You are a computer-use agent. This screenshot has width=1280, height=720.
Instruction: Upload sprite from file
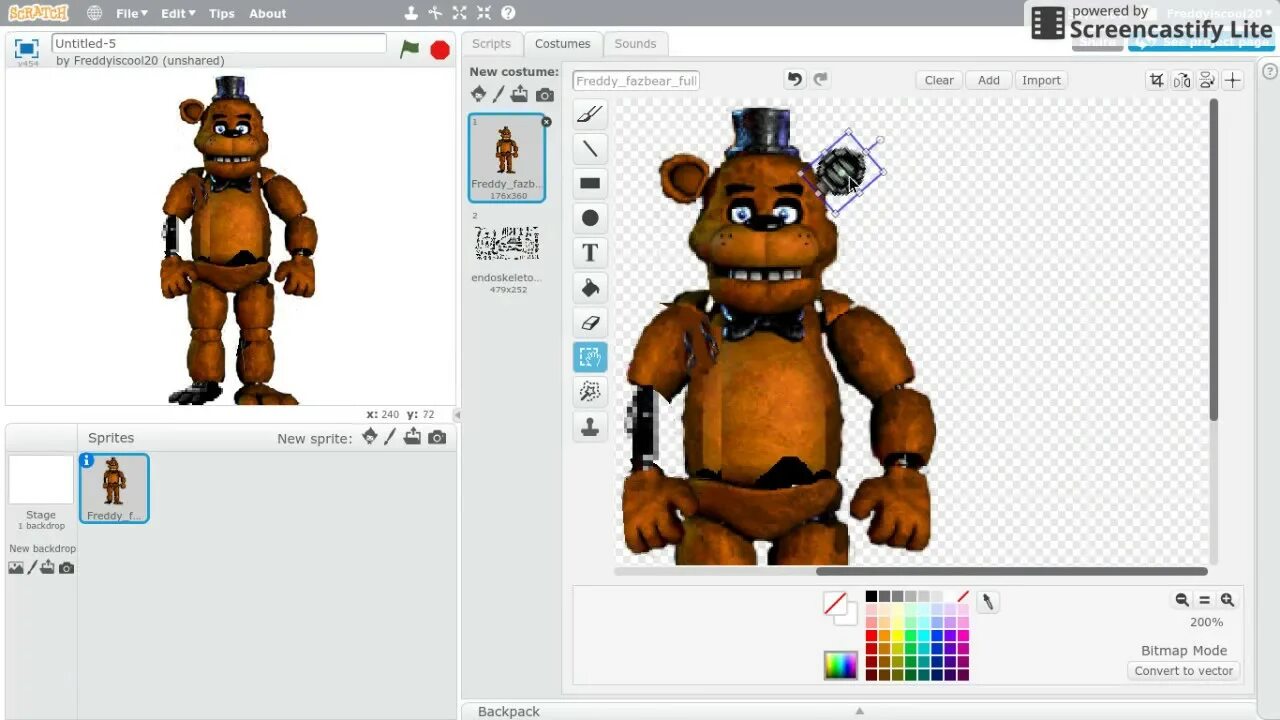412,437
